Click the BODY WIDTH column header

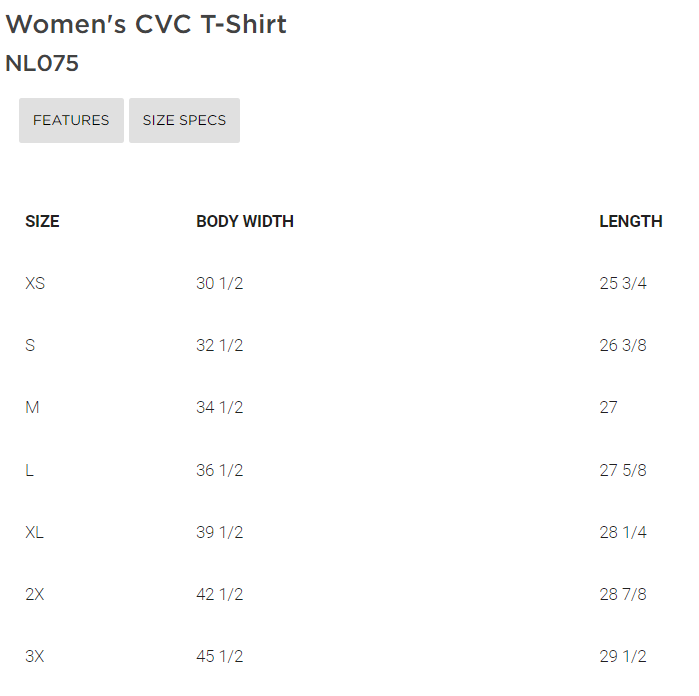(245, 221)
